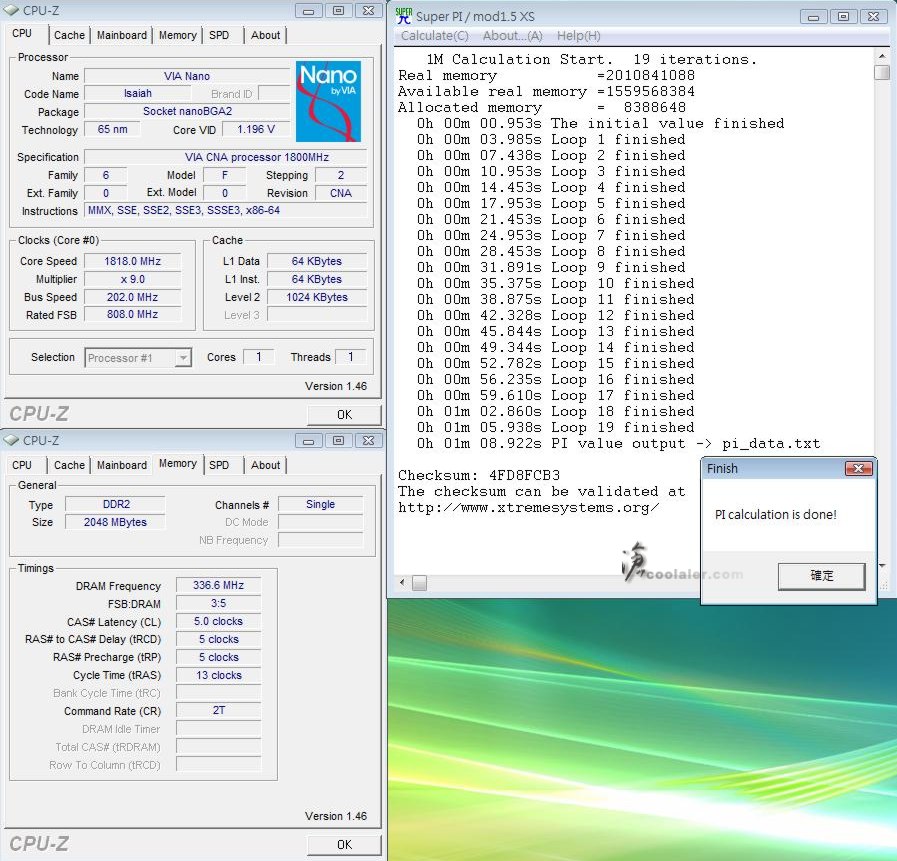Open About tab in CPU-Z memory timings window
897x861 pixels.
tap(265, 465)
